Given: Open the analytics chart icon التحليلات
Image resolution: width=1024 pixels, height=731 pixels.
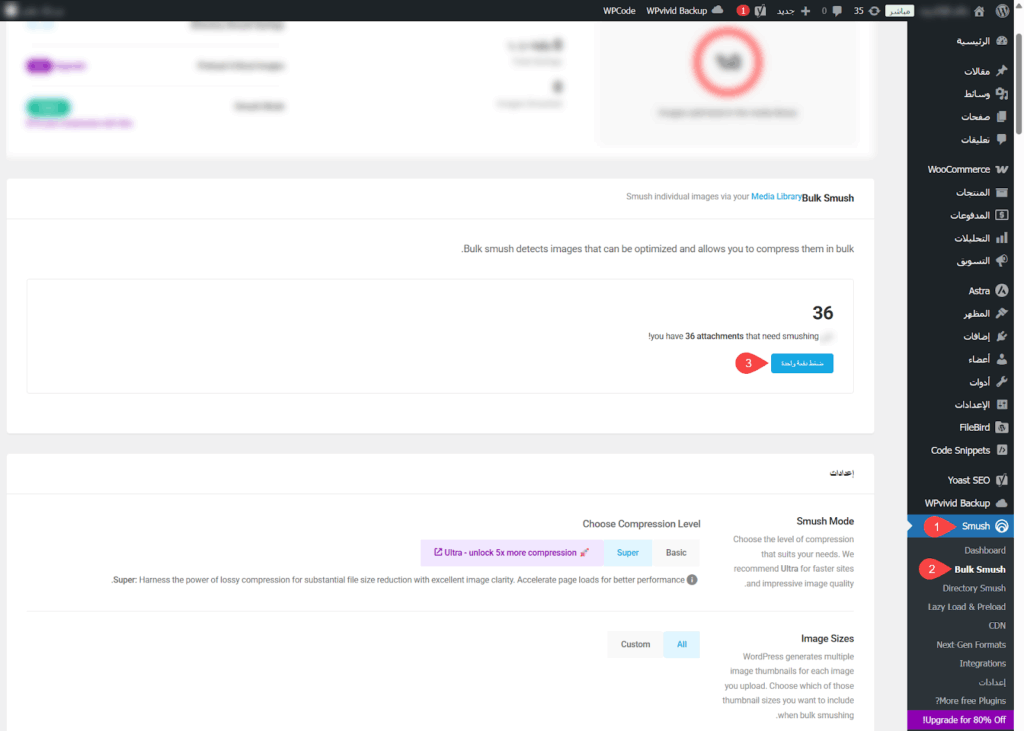Looking at the screenshot, I should [x=1002, y=238].
